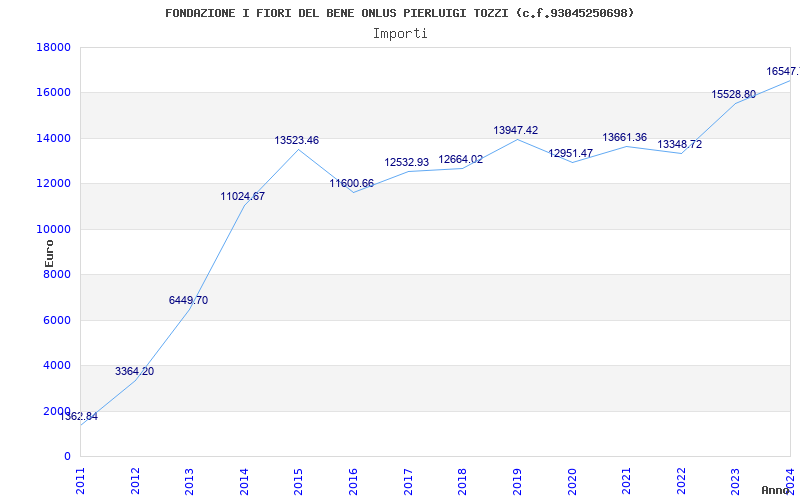
Task: Select the 15528.80 data label
Action: click(x=734, y=94)
